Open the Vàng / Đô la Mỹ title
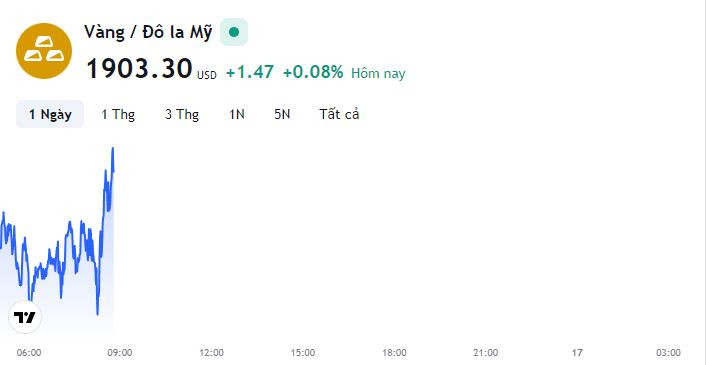The height and width of the screenshot is (365, 707). pyautogui.click(x=148, y=32)
